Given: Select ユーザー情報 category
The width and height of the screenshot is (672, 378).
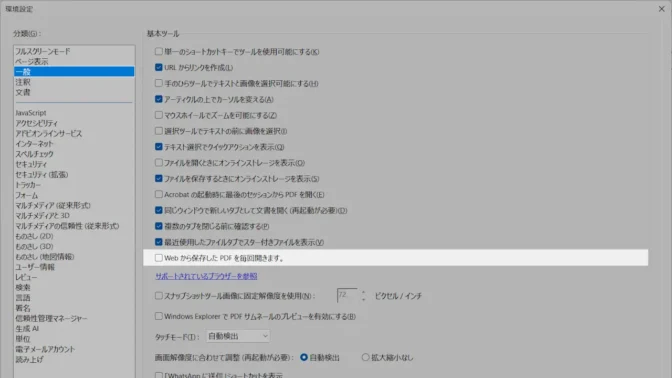Looking at the screenshot, I should (x=74, y=267).
